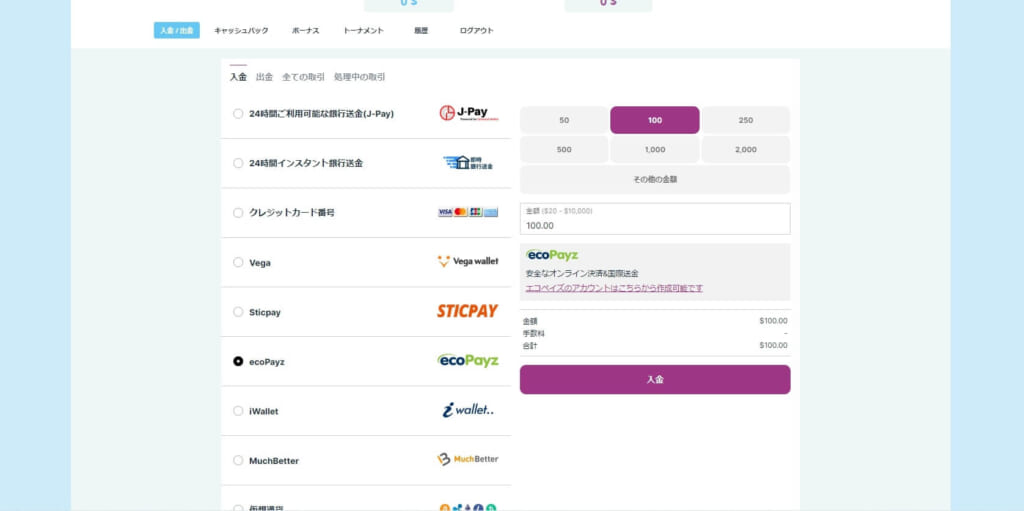This screenshot has height=511, width=1024.
Task: Switch to the 処理中の取引 tab
Action: (x=360, y=76)
